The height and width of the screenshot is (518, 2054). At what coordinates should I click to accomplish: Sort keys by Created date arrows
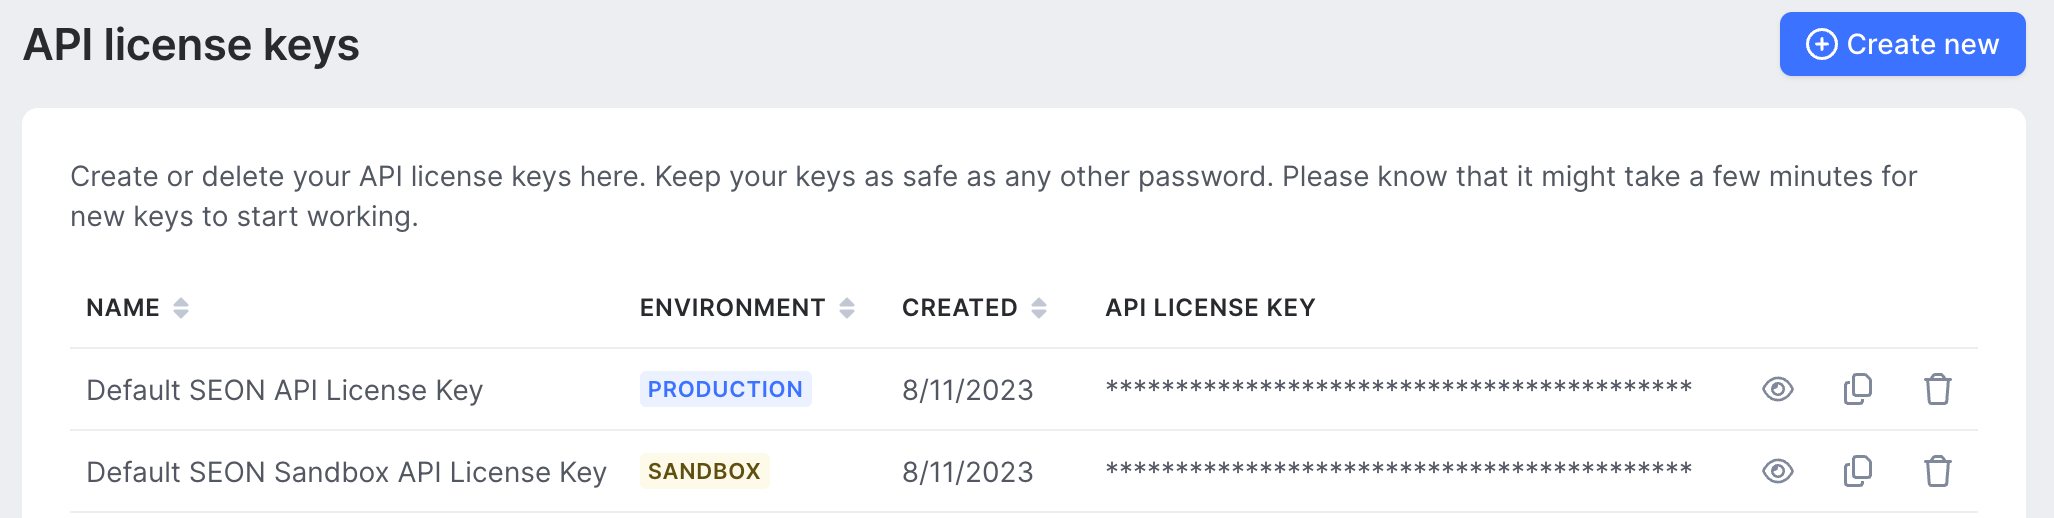pyautogui.click(x=1039, y=308)
